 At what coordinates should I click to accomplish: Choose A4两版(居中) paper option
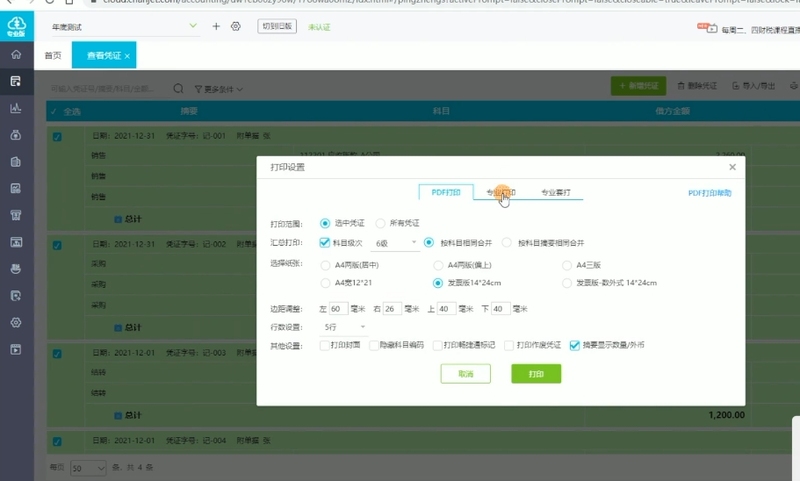324,265
